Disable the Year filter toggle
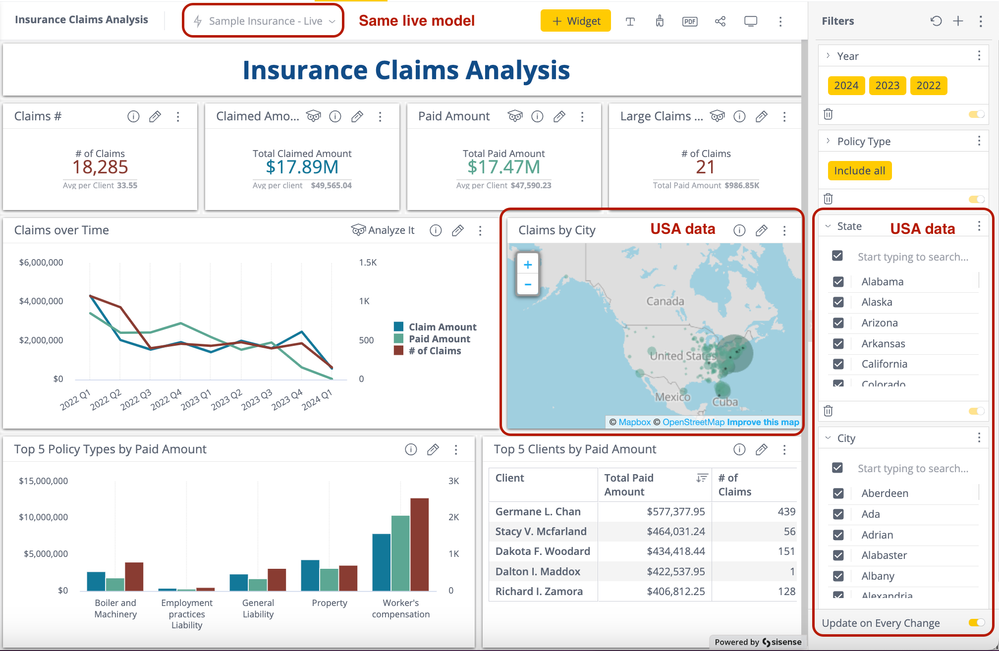Image resolution: width=999 pixels, height=651 pixels. coord(976,115)
